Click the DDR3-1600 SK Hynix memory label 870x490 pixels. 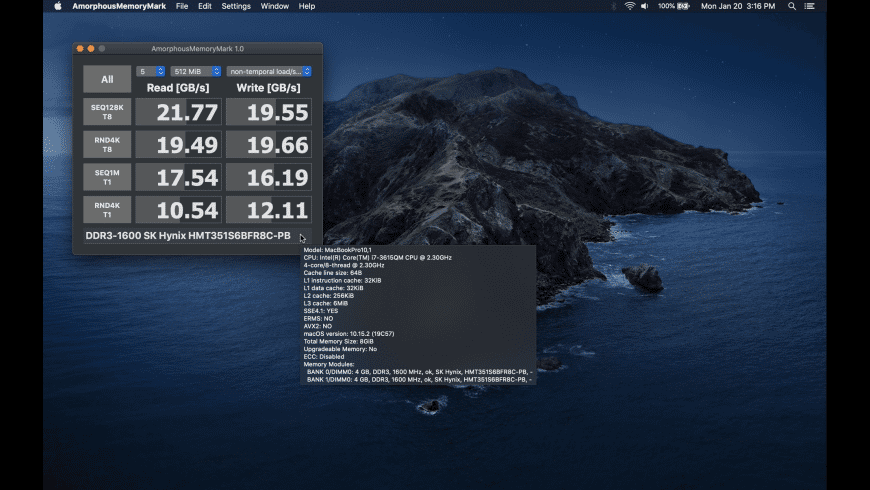click(188, 237)
